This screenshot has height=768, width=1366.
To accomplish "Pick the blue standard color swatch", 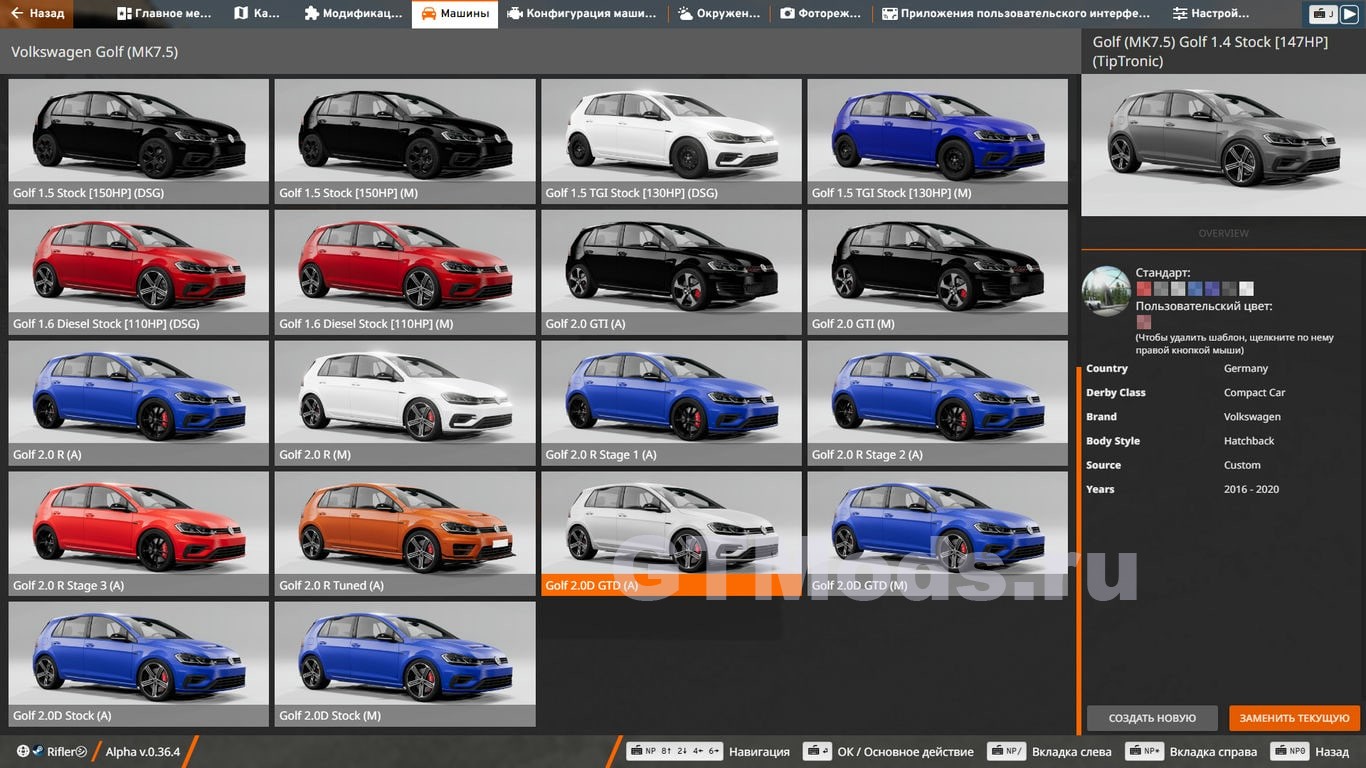I will (1195, 289).
